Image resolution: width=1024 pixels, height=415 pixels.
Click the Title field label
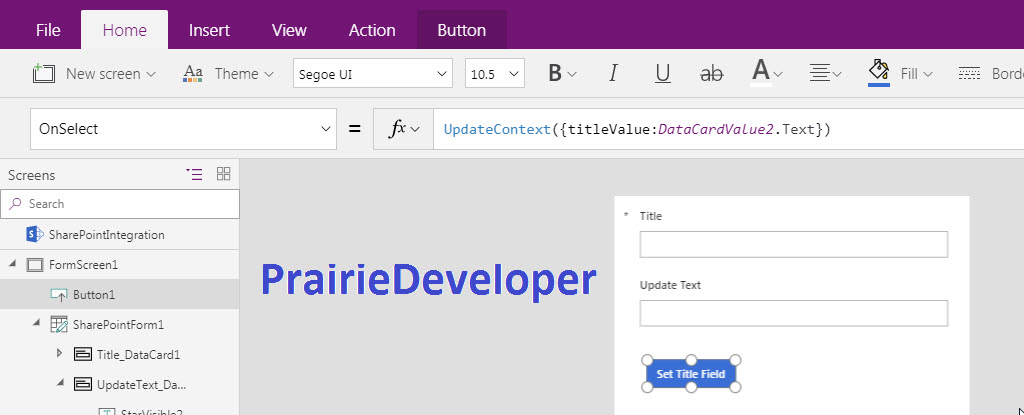650,216
